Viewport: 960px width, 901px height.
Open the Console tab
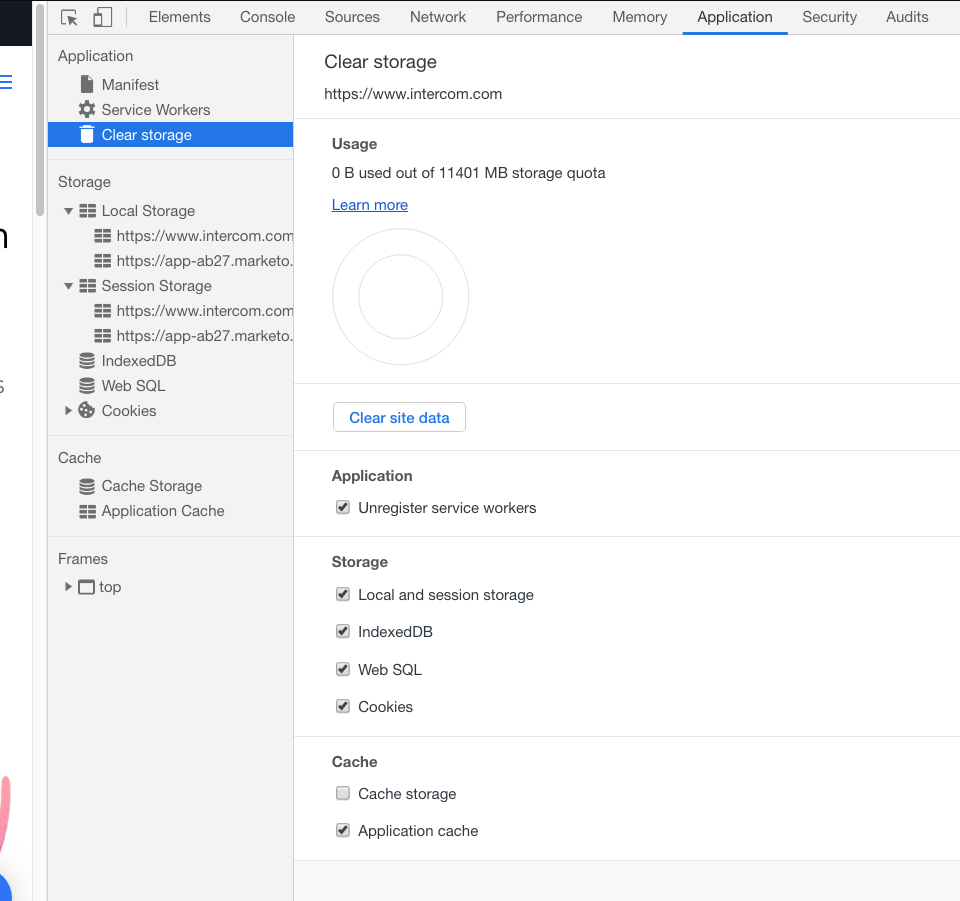click(268, 17)
